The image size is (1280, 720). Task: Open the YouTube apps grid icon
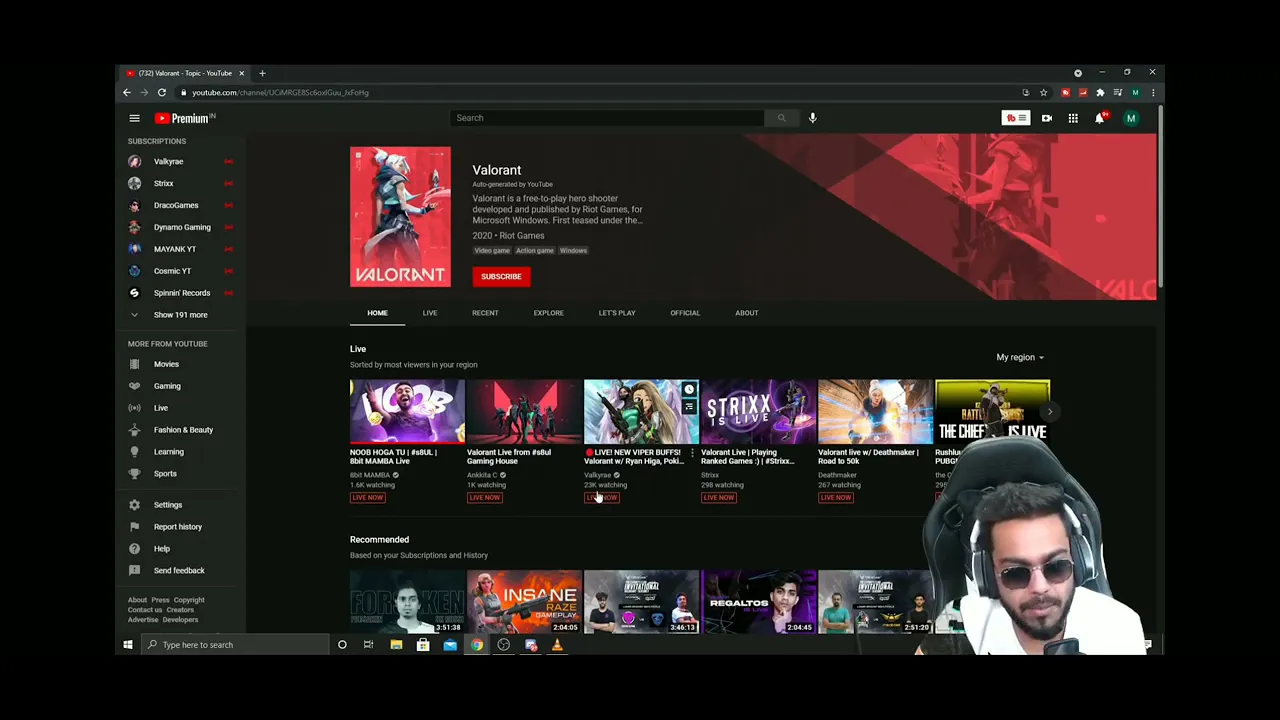[x=1072, y=118]
